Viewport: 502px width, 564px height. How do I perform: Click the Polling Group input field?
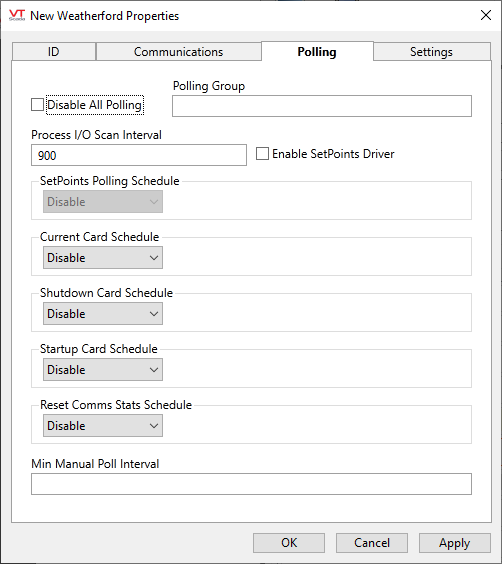322,106
